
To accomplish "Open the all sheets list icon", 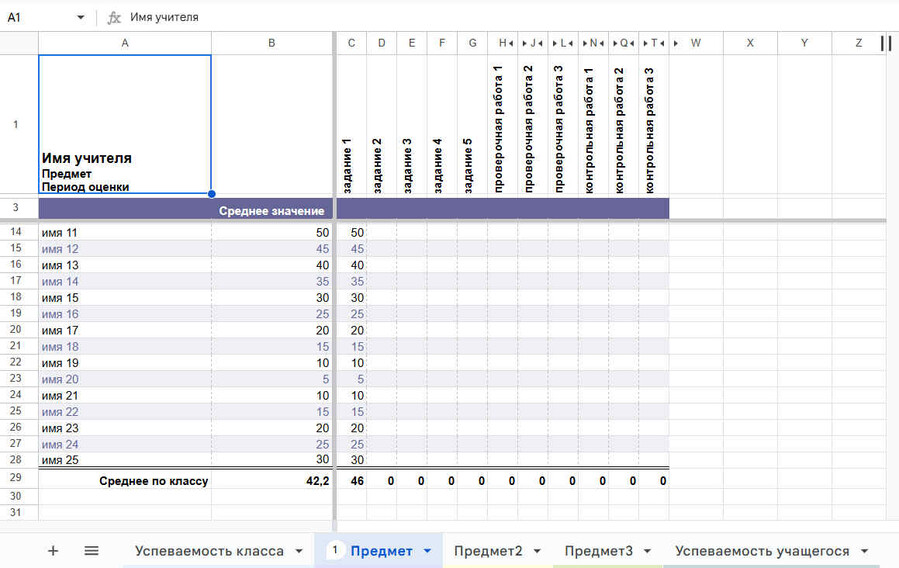I will tap(91, 551).
